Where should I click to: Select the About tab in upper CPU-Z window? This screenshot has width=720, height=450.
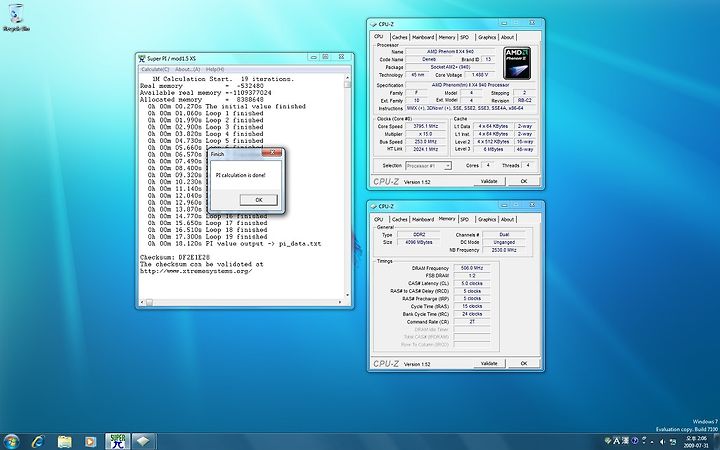pyautogui.click(x=507, y=37)
